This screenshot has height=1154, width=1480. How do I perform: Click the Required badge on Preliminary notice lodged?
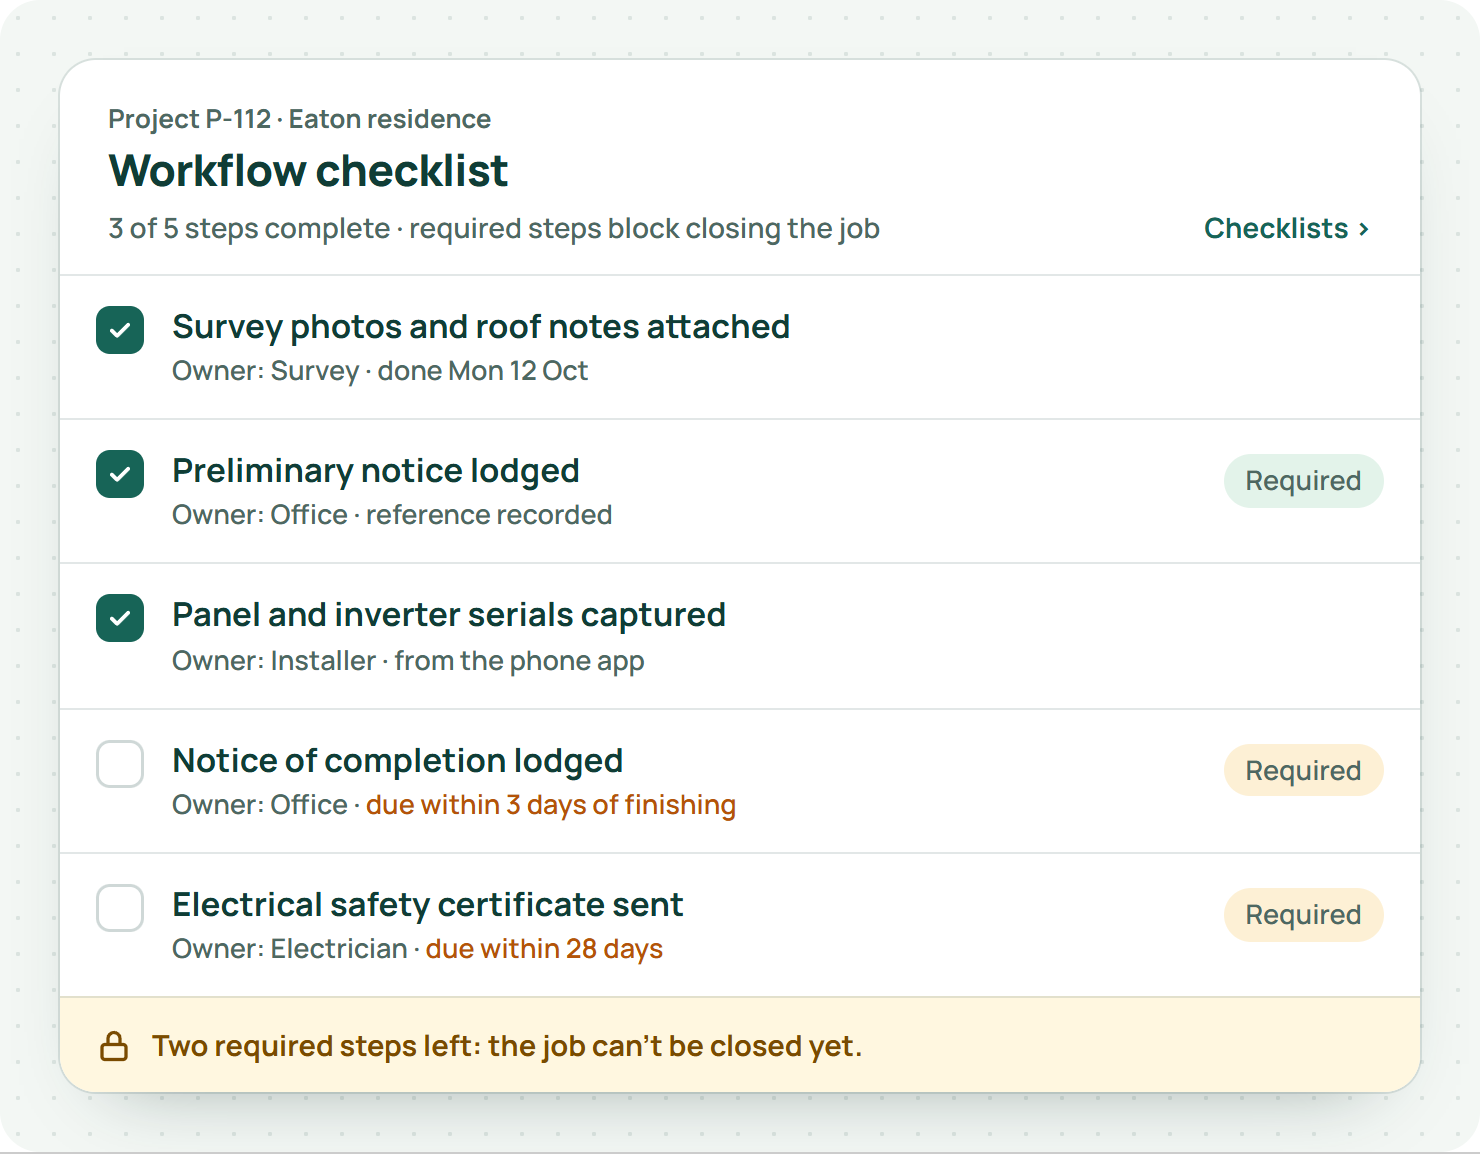pyautogui.click(x=1303, y=481)
